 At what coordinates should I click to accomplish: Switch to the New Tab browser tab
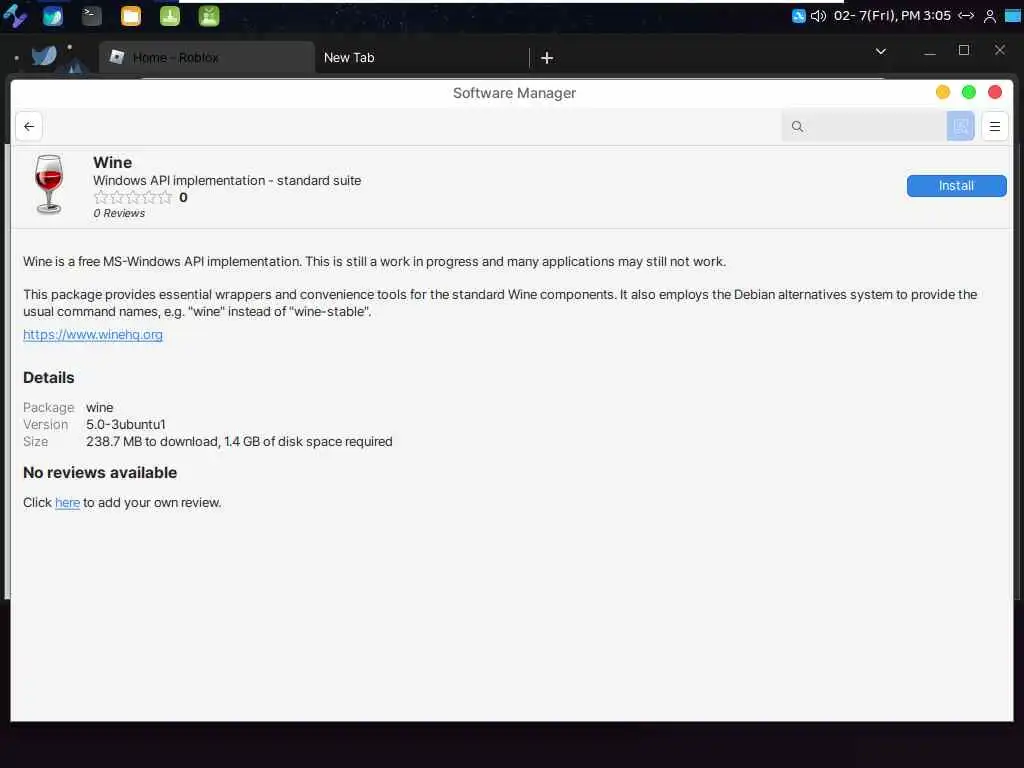421,57
